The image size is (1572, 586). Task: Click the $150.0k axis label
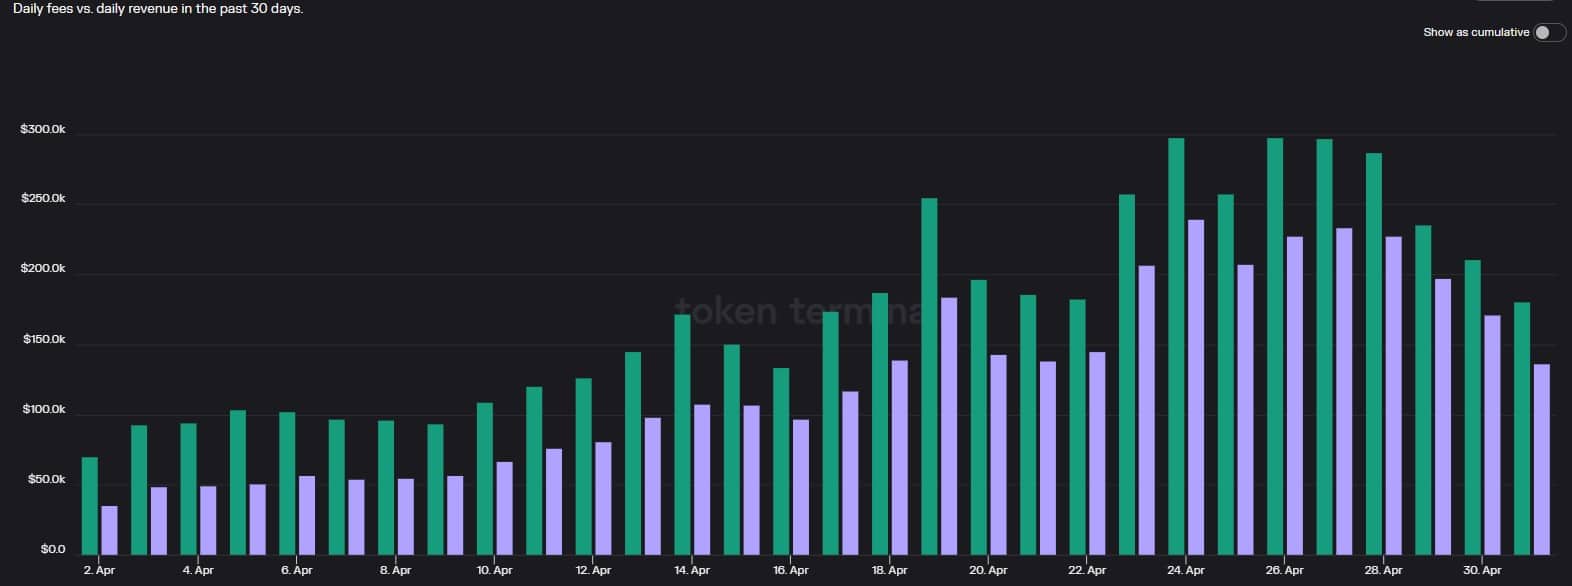(43, 340)
